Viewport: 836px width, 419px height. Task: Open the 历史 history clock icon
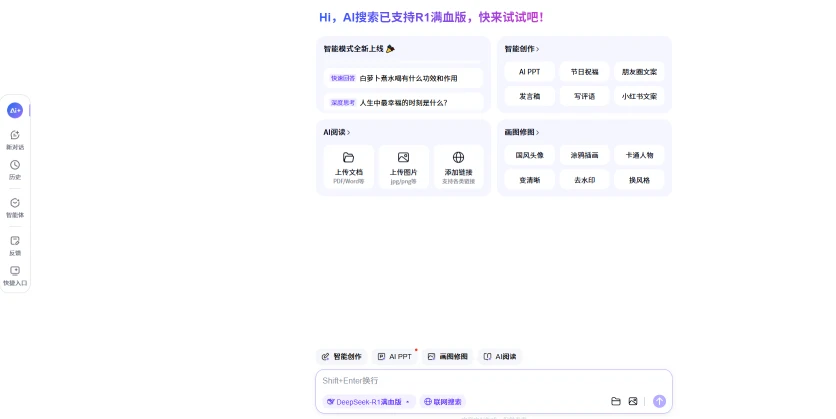15,165
